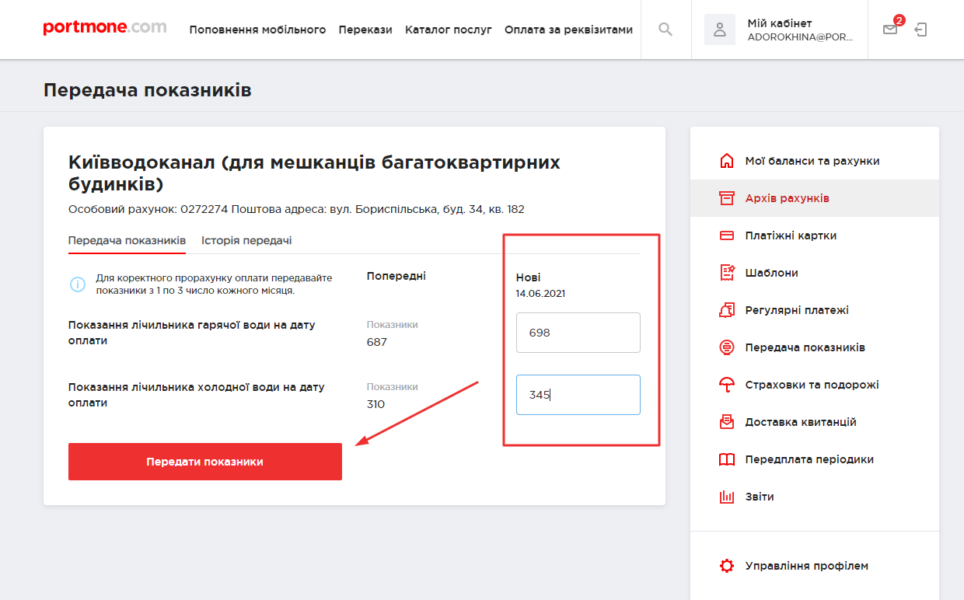Focus hot water reading field 698
This screenshot has height=600, width=964.
click(578, 333)
